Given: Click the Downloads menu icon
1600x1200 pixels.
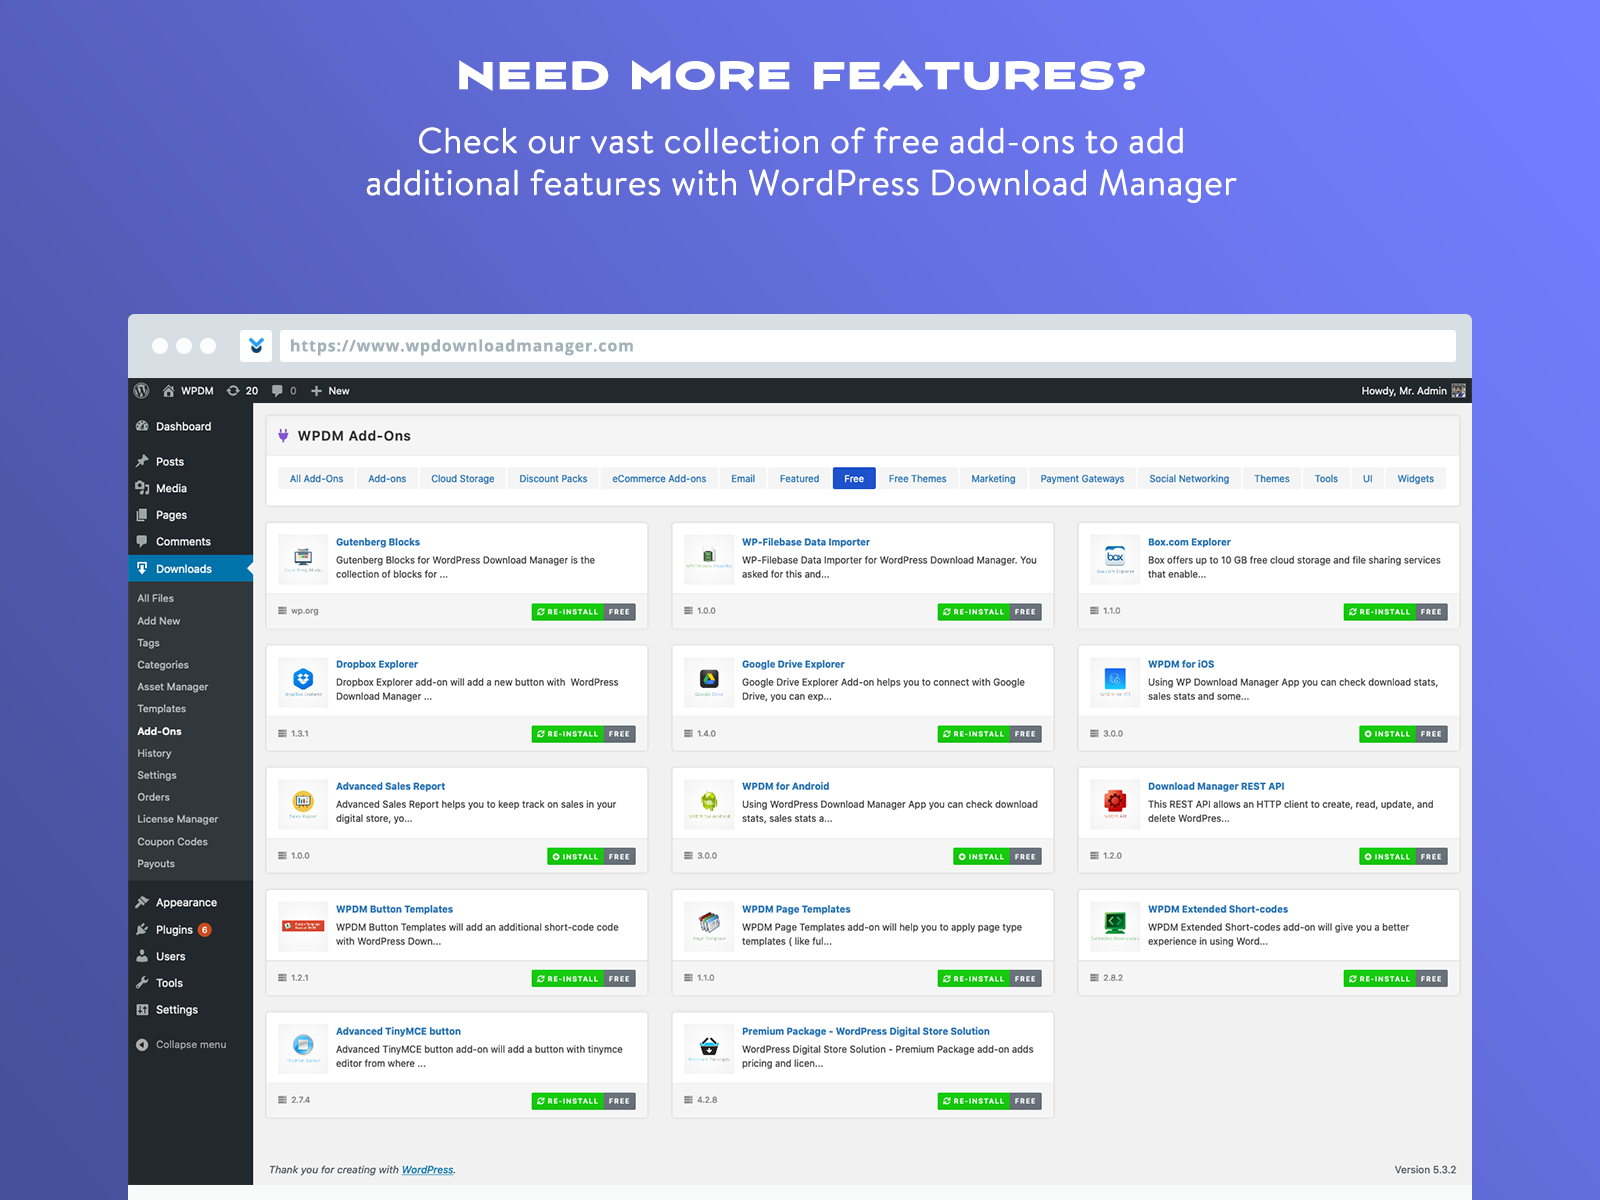Looking at the screenshot, I should (x=142, y=568).
